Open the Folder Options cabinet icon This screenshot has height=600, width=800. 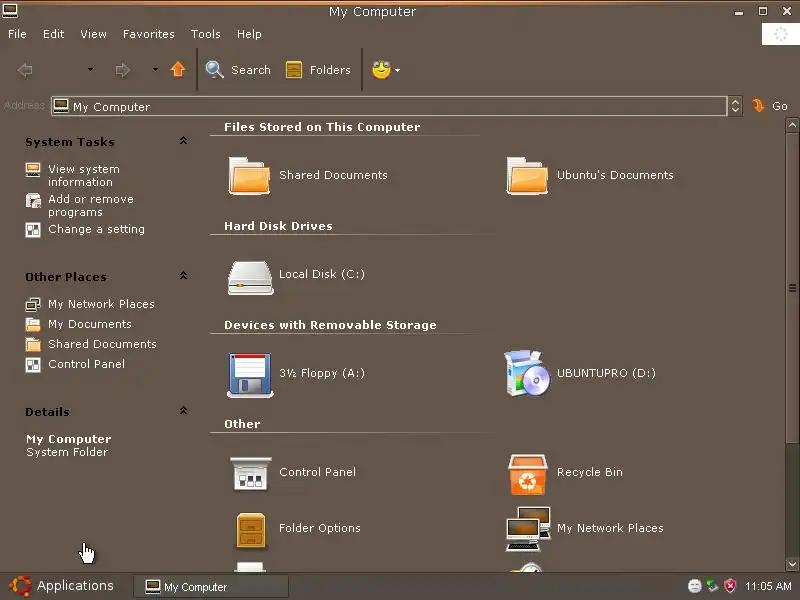[x=251, y=530]
